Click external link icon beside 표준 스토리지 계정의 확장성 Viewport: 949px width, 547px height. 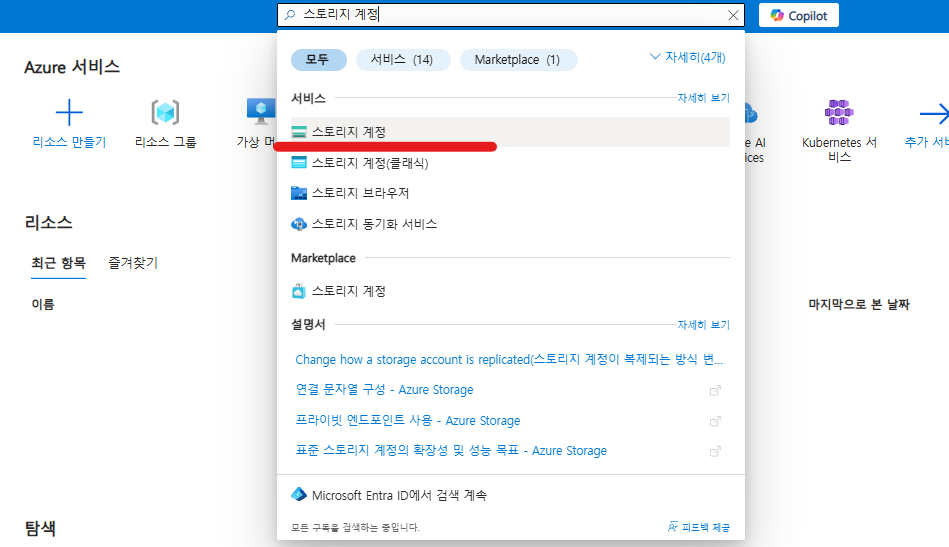coord(715,451)
